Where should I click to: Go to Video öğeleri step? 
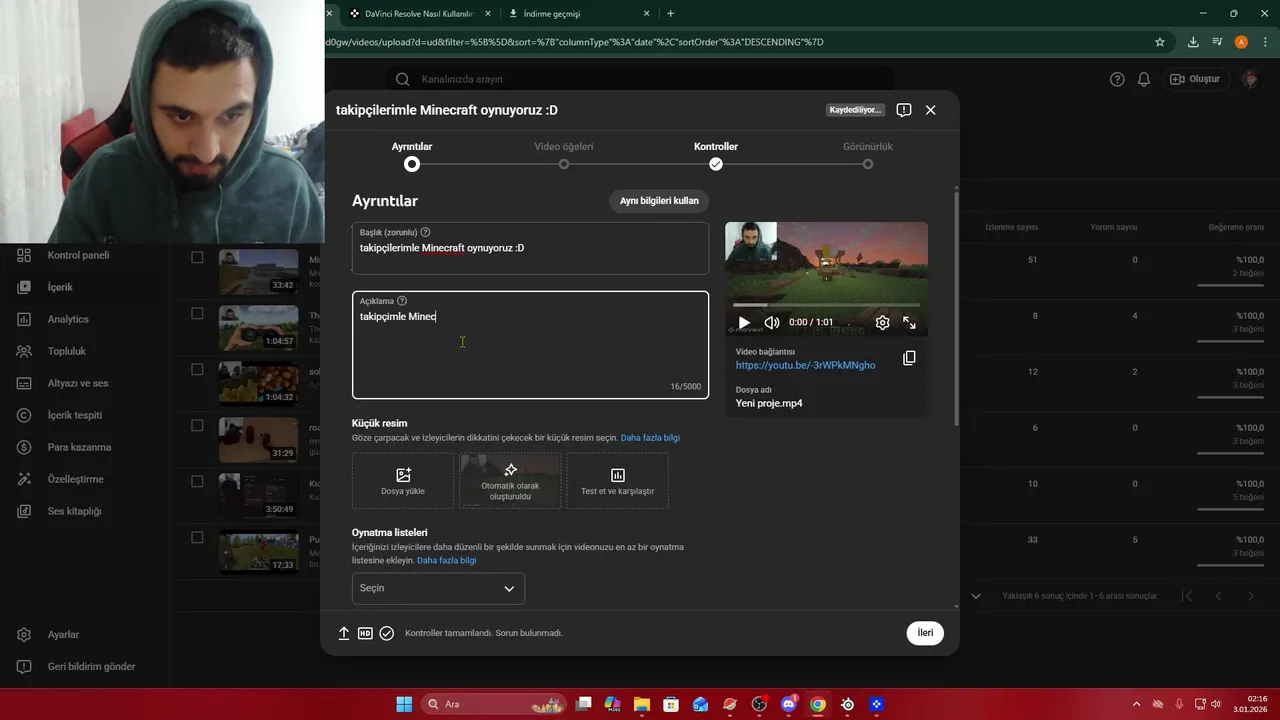click(x=564, y=155)
